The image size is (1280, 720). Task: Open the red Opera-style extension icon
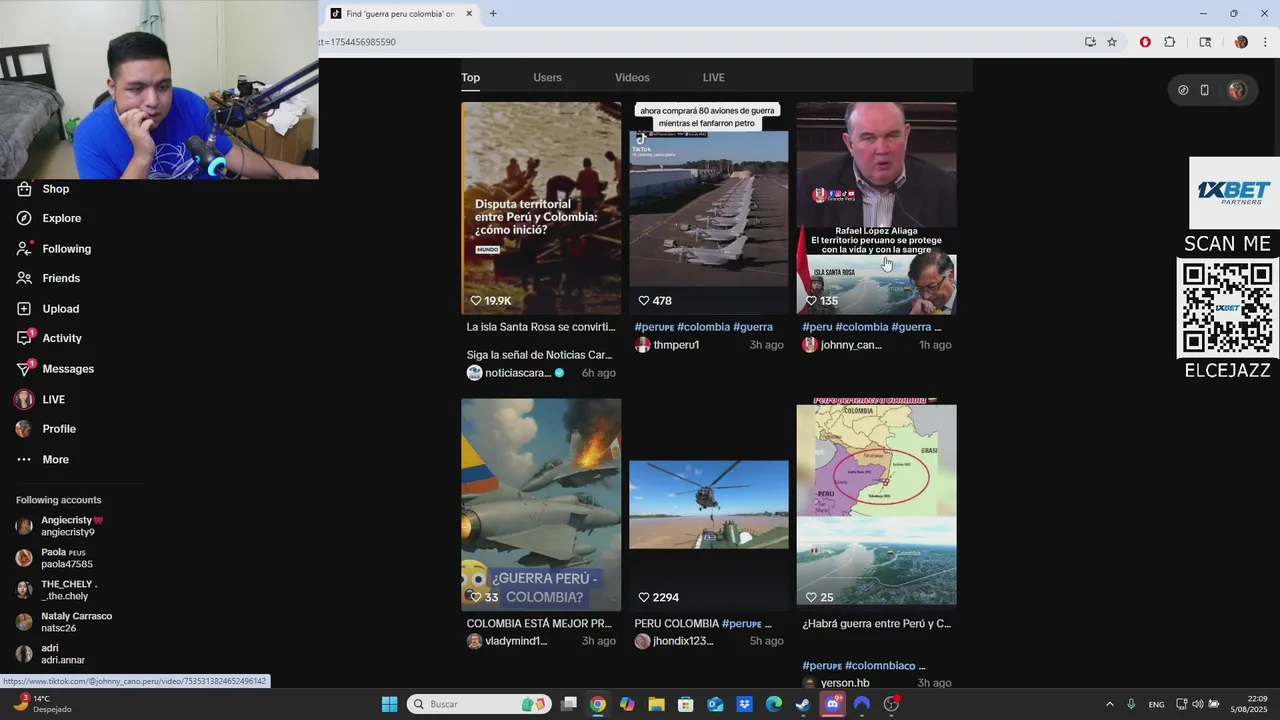coord(1145,42)
